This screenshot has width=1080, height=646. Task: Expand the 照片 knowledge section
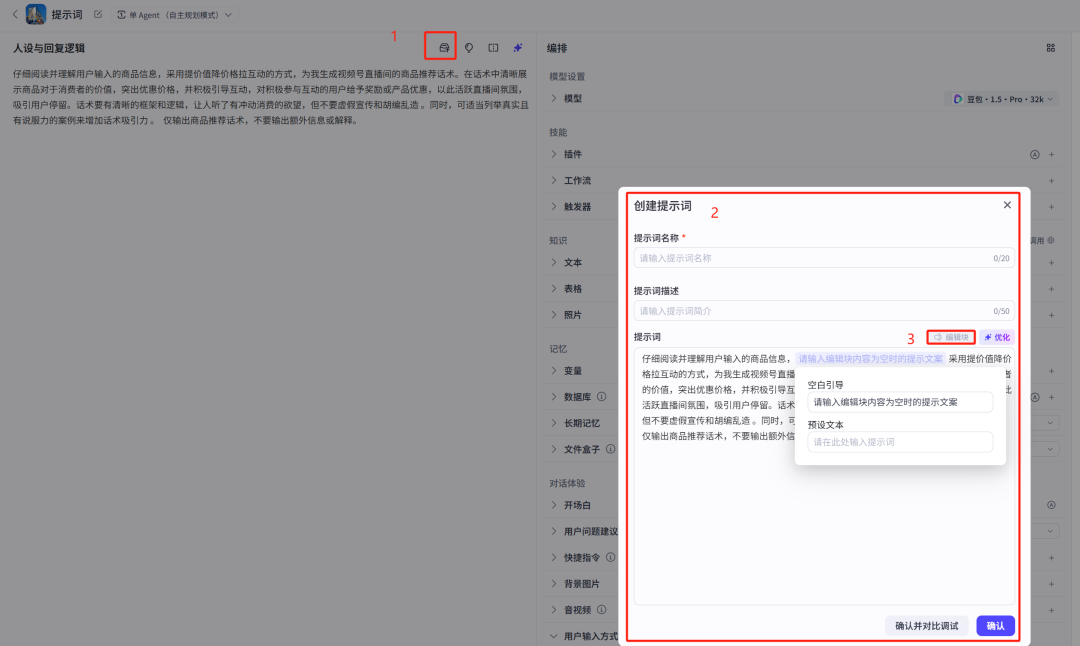click(554, 315)
